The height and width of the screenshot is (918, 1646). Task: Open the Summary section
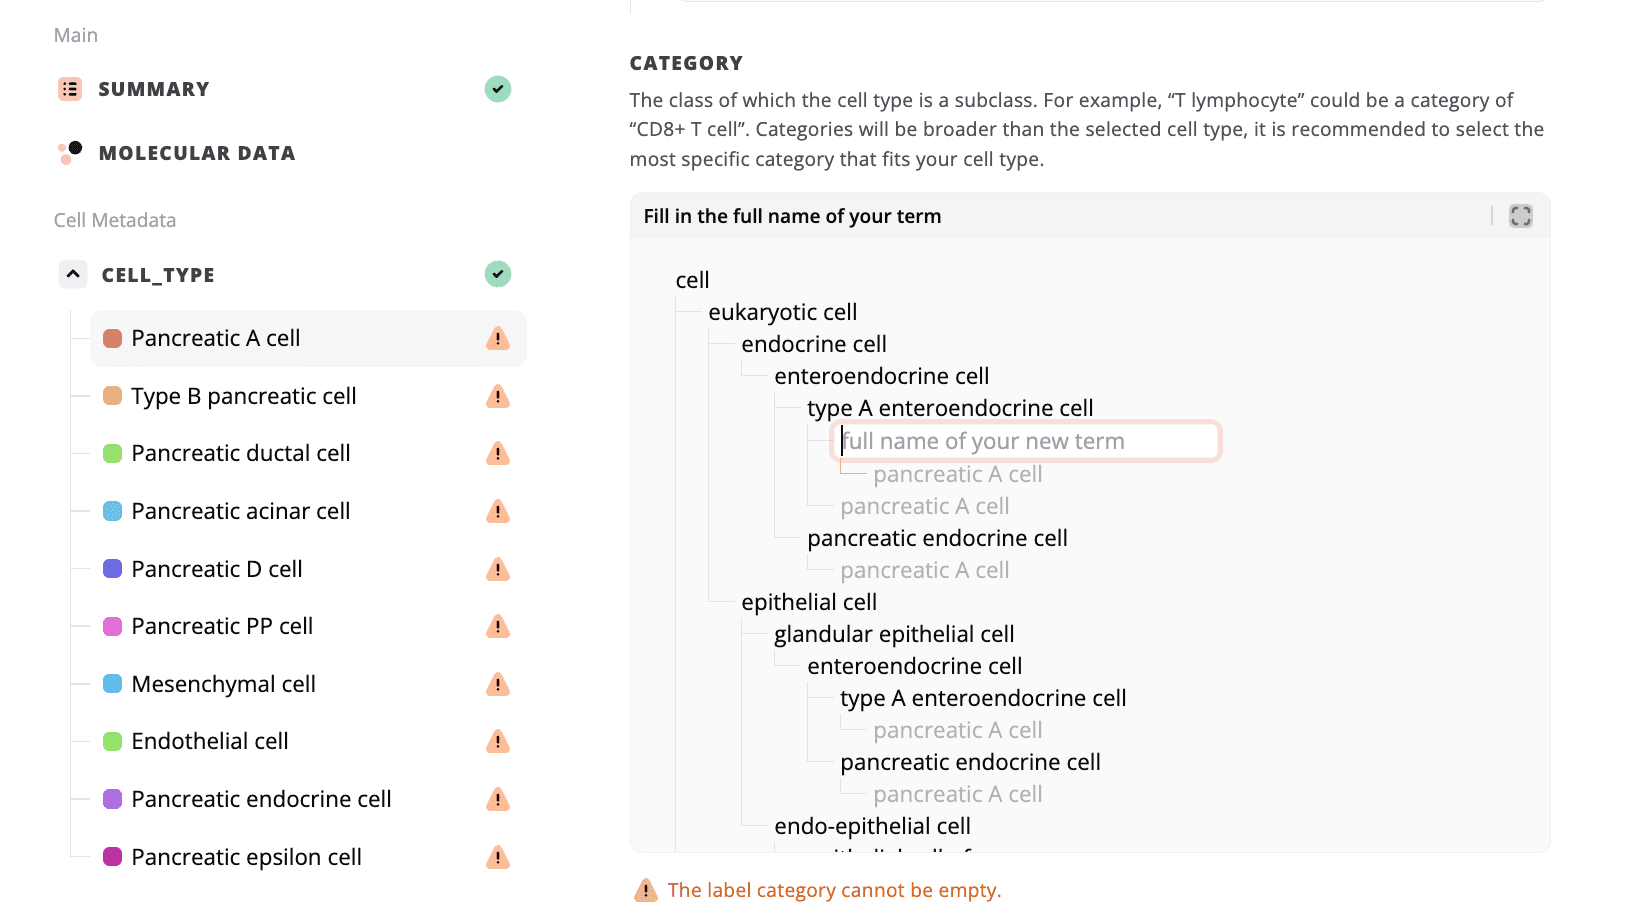(153, 89)
